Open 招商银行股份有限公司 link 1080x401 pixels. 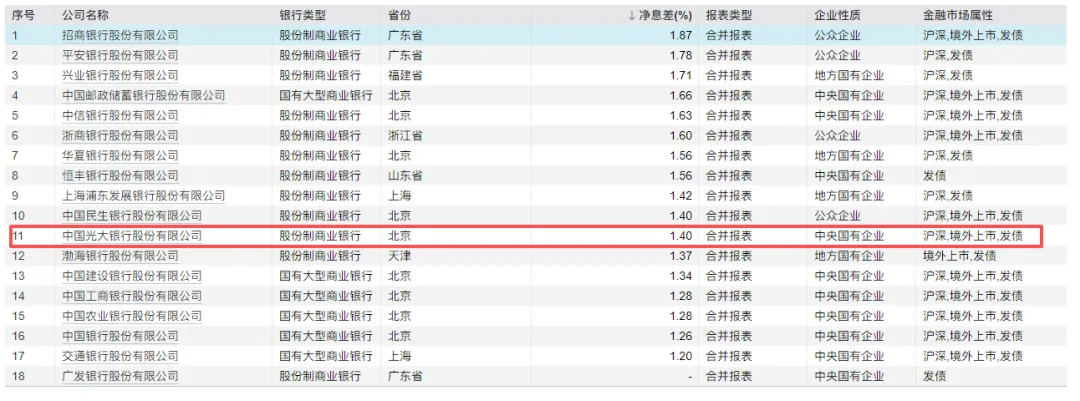[x=120, y=35]
